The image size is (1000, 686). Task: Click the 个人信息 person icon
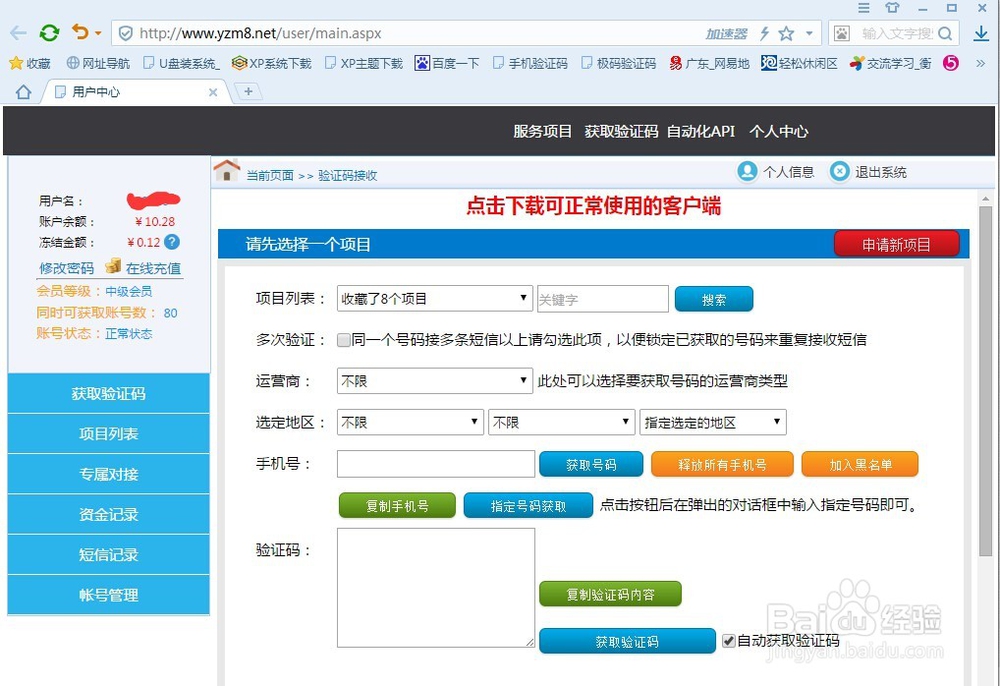(x=748, y=171)
